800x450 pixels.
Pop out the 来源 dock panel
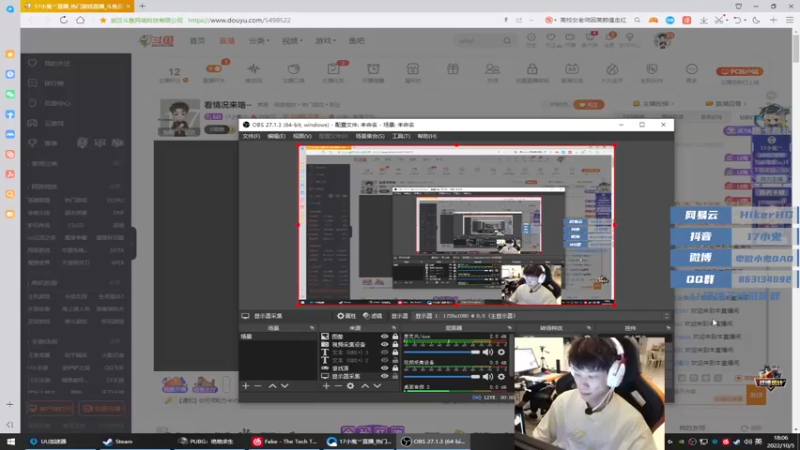coord(393,328)
